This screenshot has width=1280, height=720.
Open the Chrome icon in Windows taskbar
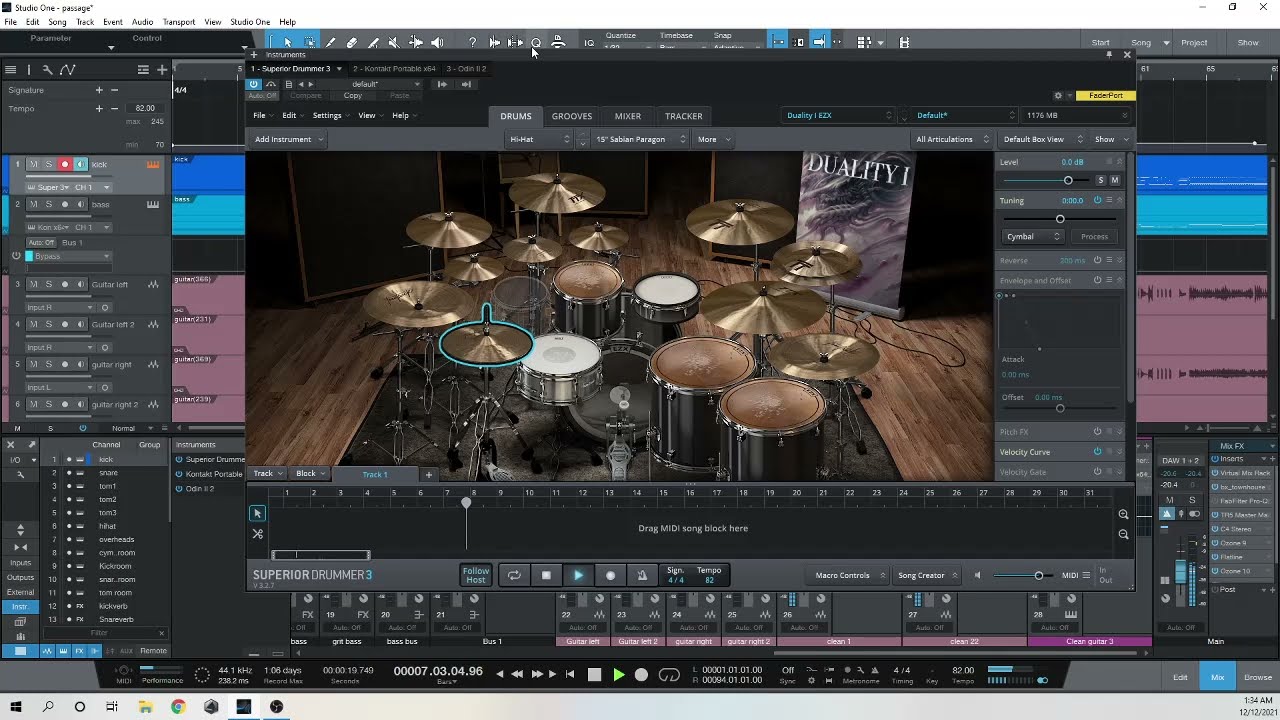pyautogui.click(x=178, y=706)
